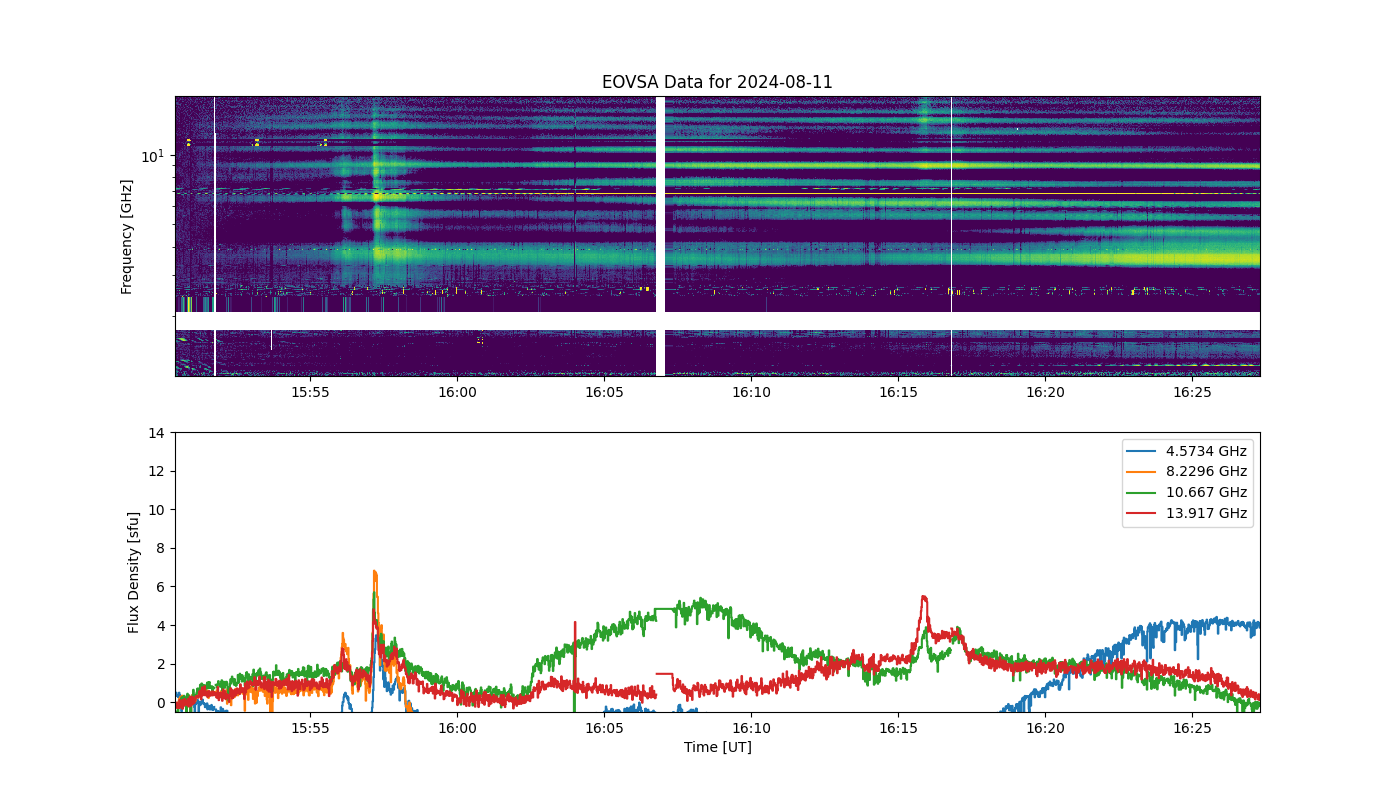1400x800 pixels.
Task: Click the red curve's sharp peak near 16:16
Action: tap(924, 597)
